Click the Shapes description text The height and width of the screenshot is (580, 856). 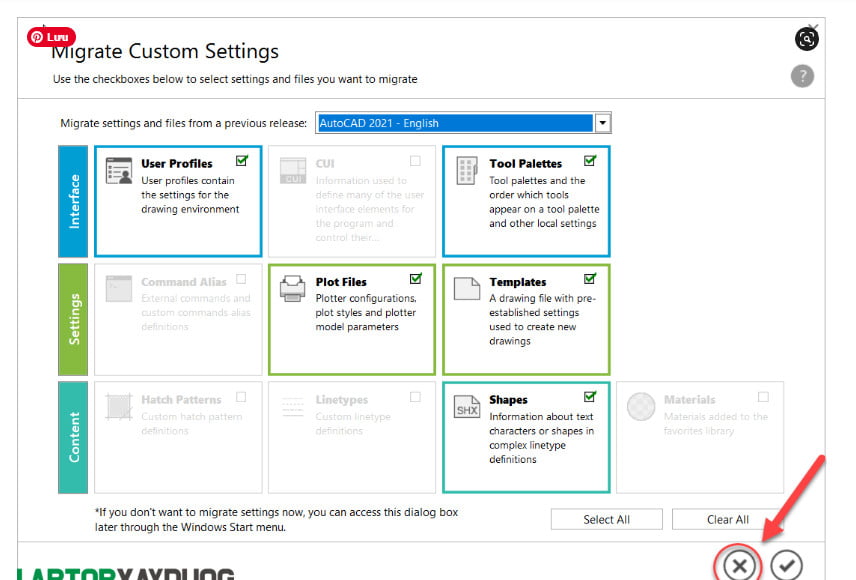click(542, 438)
